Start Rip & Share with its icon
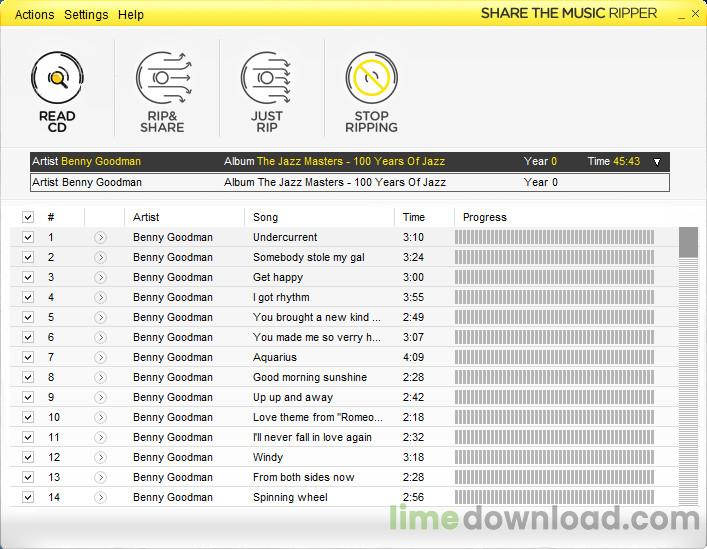707x549 pixels. (x=163, y=78)
